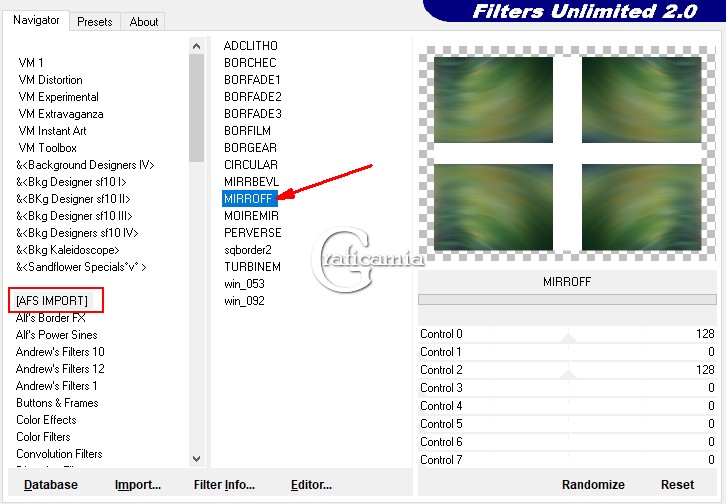Click the Reset button
This screenshot has height=504, width=726.
coord(677,485)
